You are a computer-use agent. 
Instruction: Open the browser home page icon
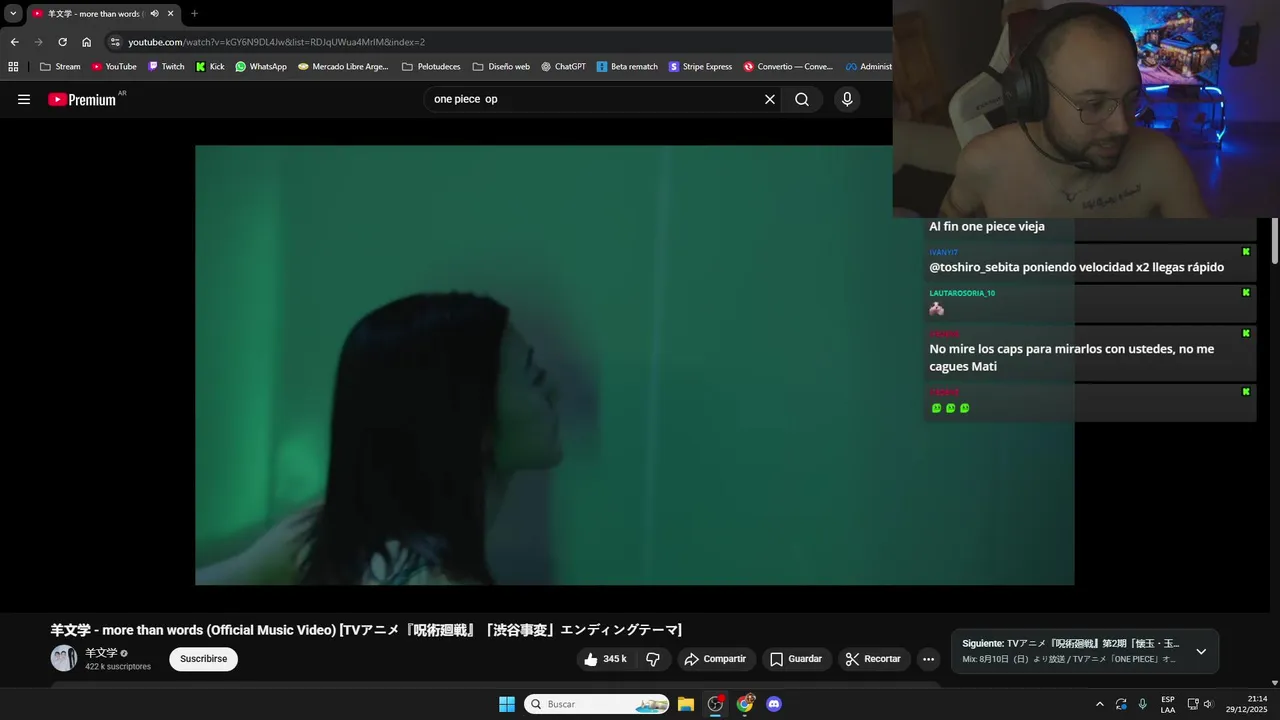tap(87, 42)
